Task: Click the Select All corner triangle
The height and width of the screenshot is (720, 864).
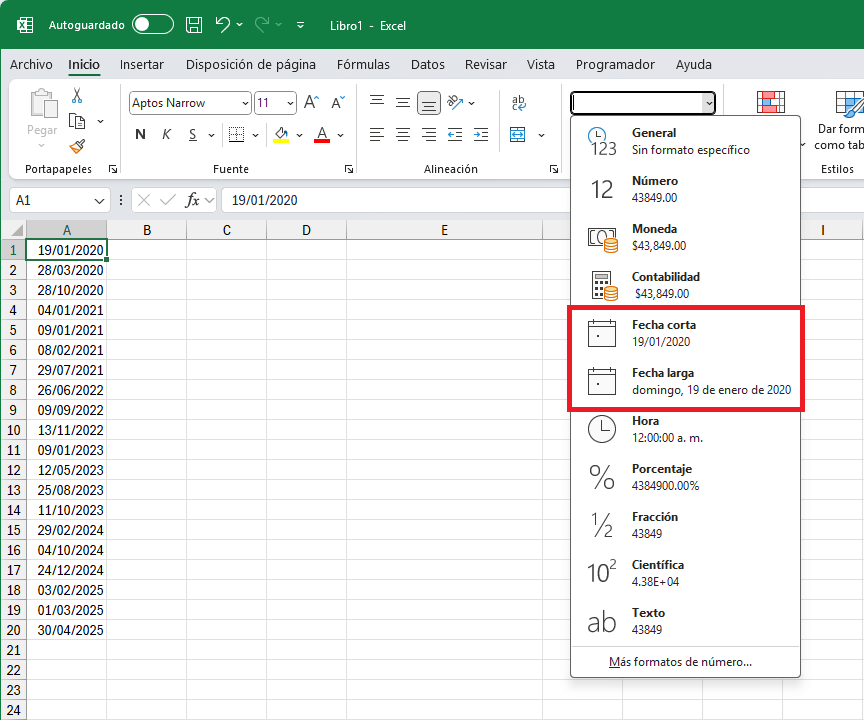Action: pos(16,230)
